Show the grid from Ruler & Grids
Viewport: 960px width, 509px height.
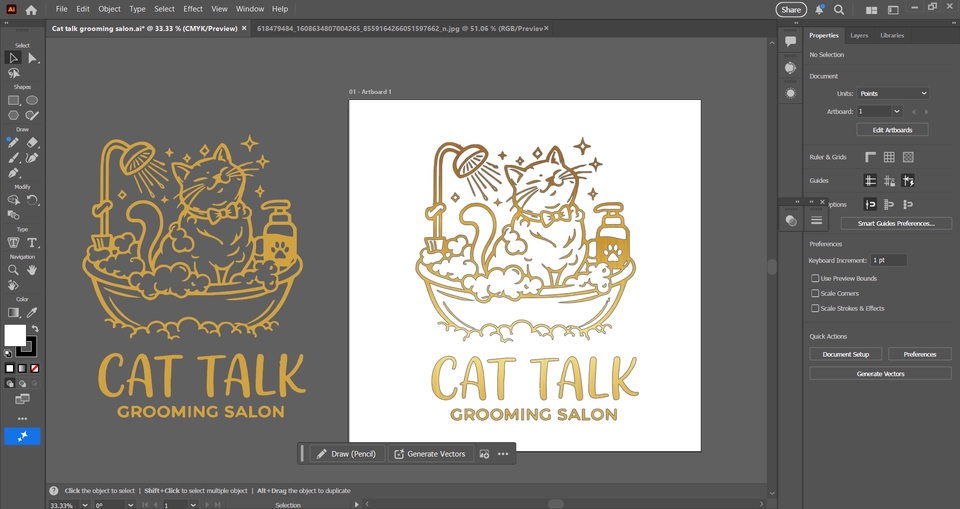[889, 157]
